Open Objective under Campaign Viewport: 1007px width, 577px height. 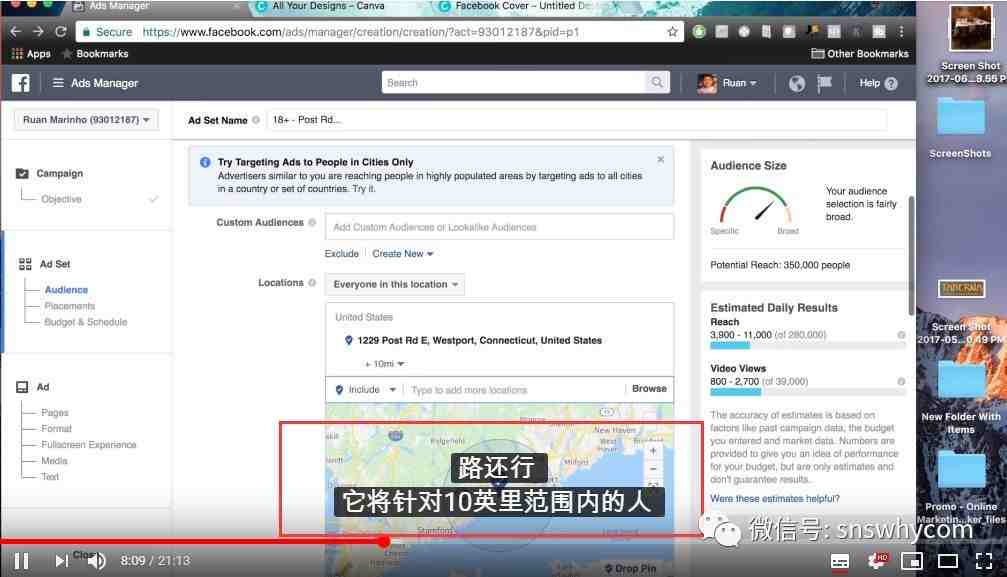click(x=62, y=199)
